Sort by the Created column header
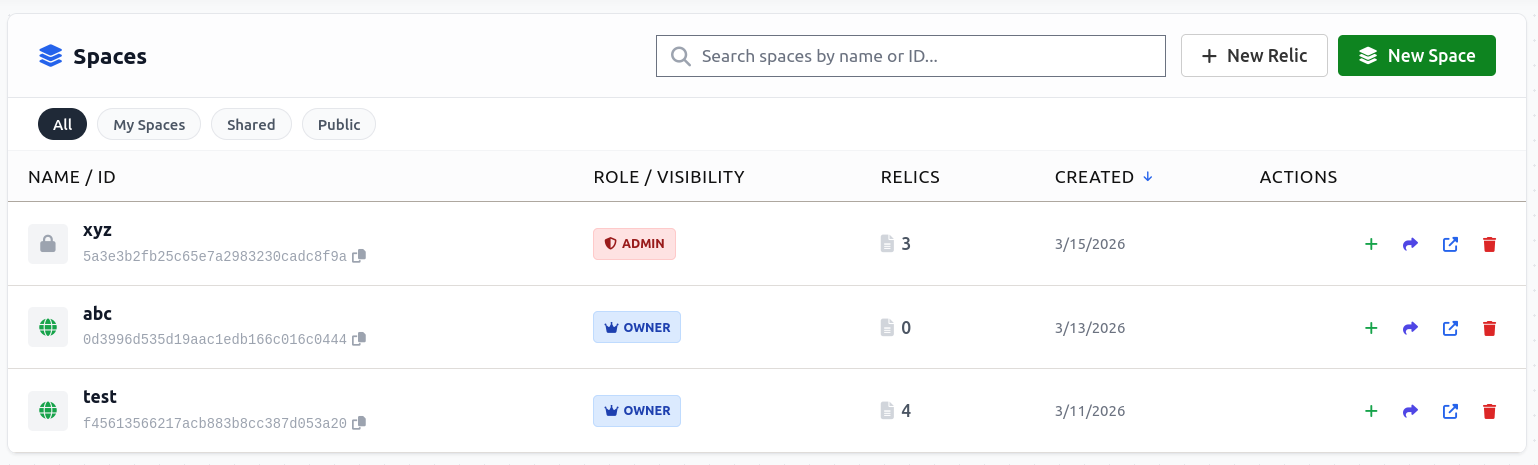1538x465 pixels. pyautogui.click(x=1104, y=177)
